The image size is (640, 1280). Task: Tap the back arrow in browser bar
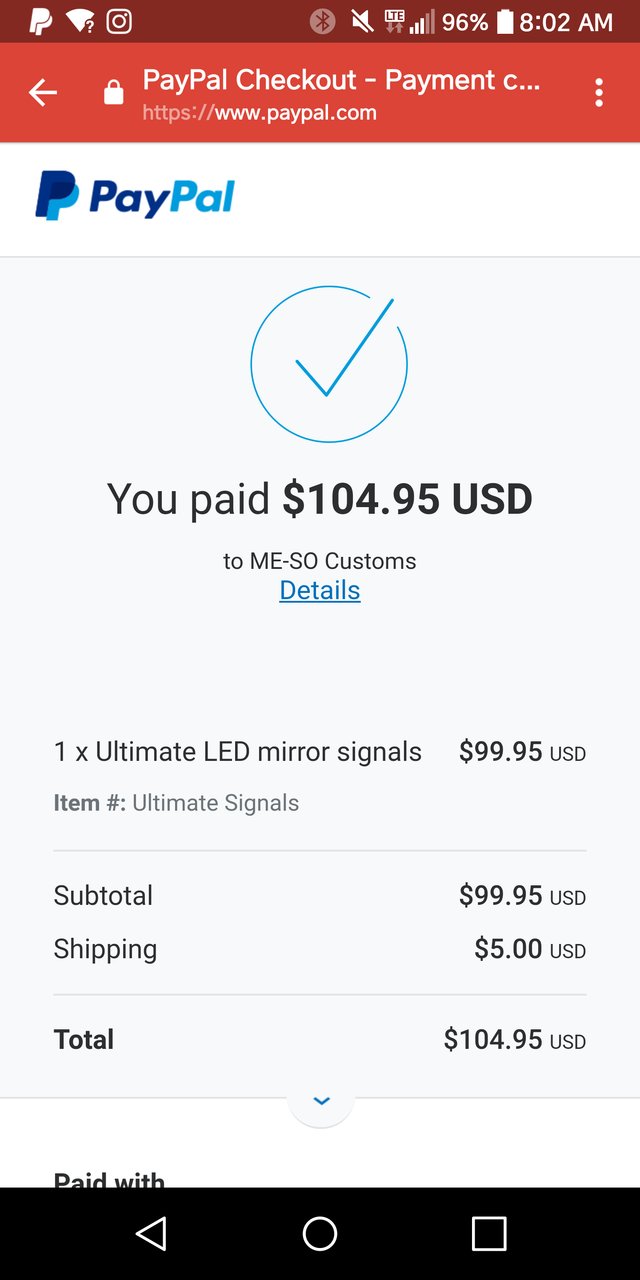42,93
